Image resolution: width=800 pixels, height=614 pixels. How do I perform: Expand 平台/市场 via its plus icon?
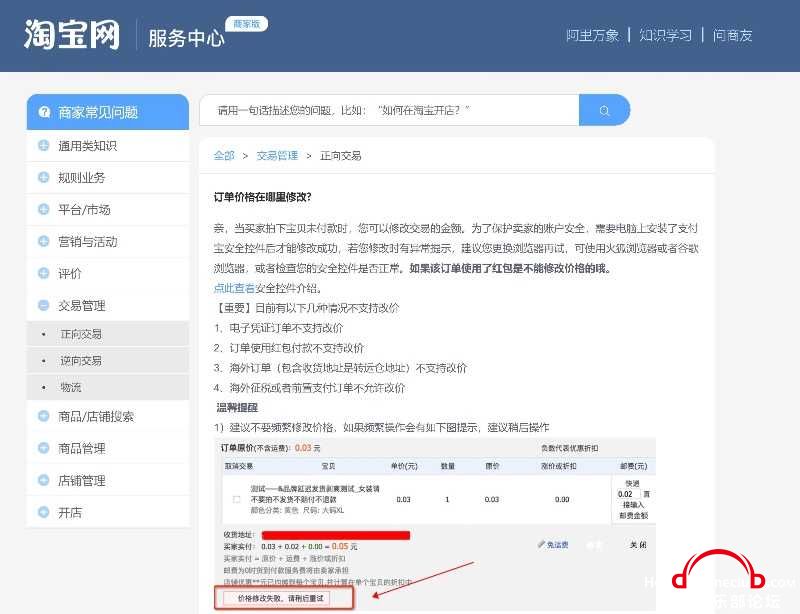coord(43,209)
